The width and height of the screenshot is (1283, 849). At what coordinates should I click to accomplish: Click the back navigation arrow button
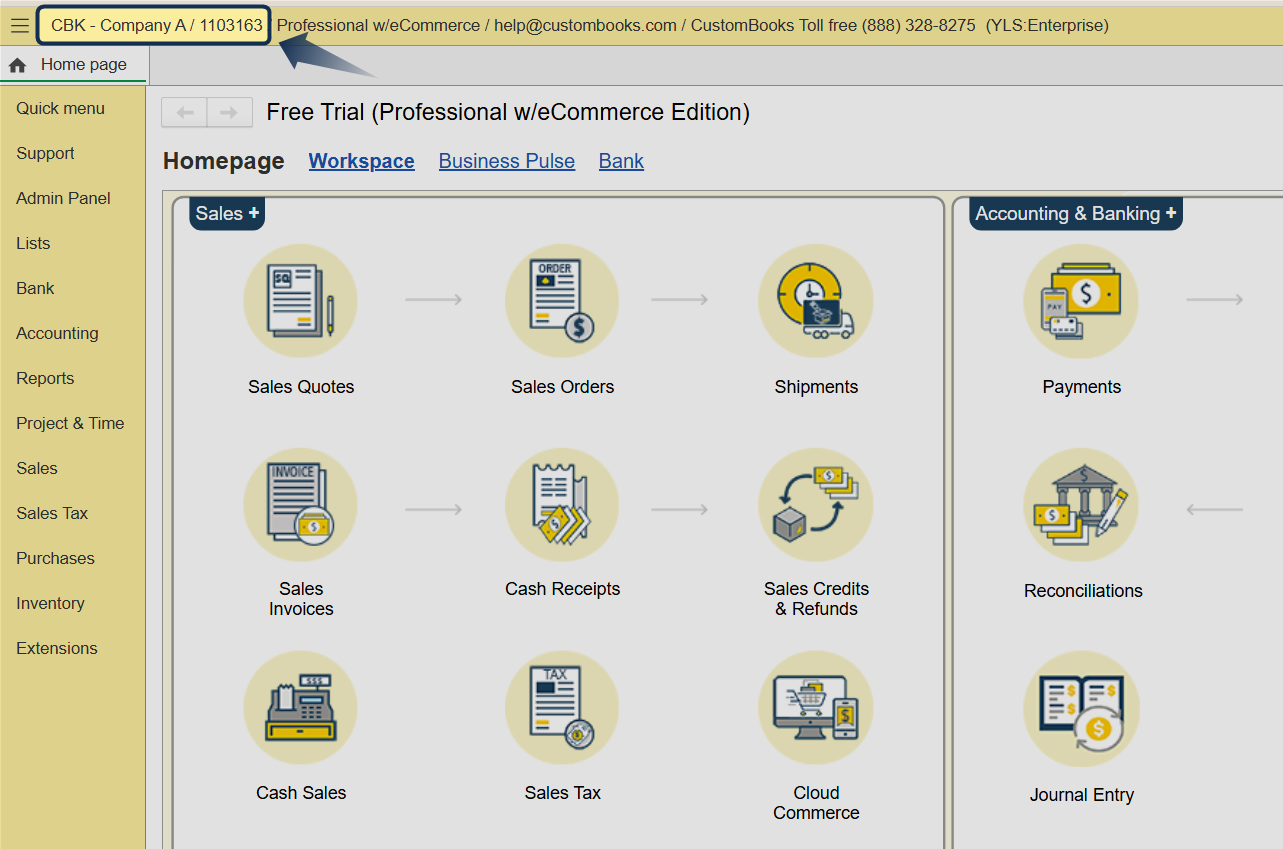[x=185, y=112]
